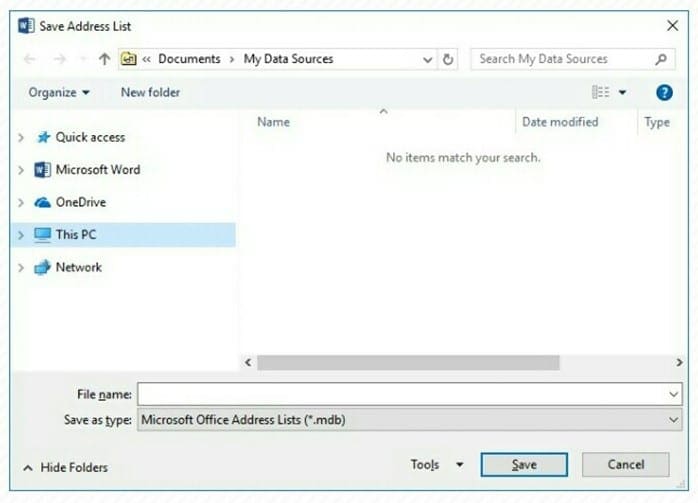698x503 pixels.
Task: Close the Save Address List dialog
Action: pos(672,26)
